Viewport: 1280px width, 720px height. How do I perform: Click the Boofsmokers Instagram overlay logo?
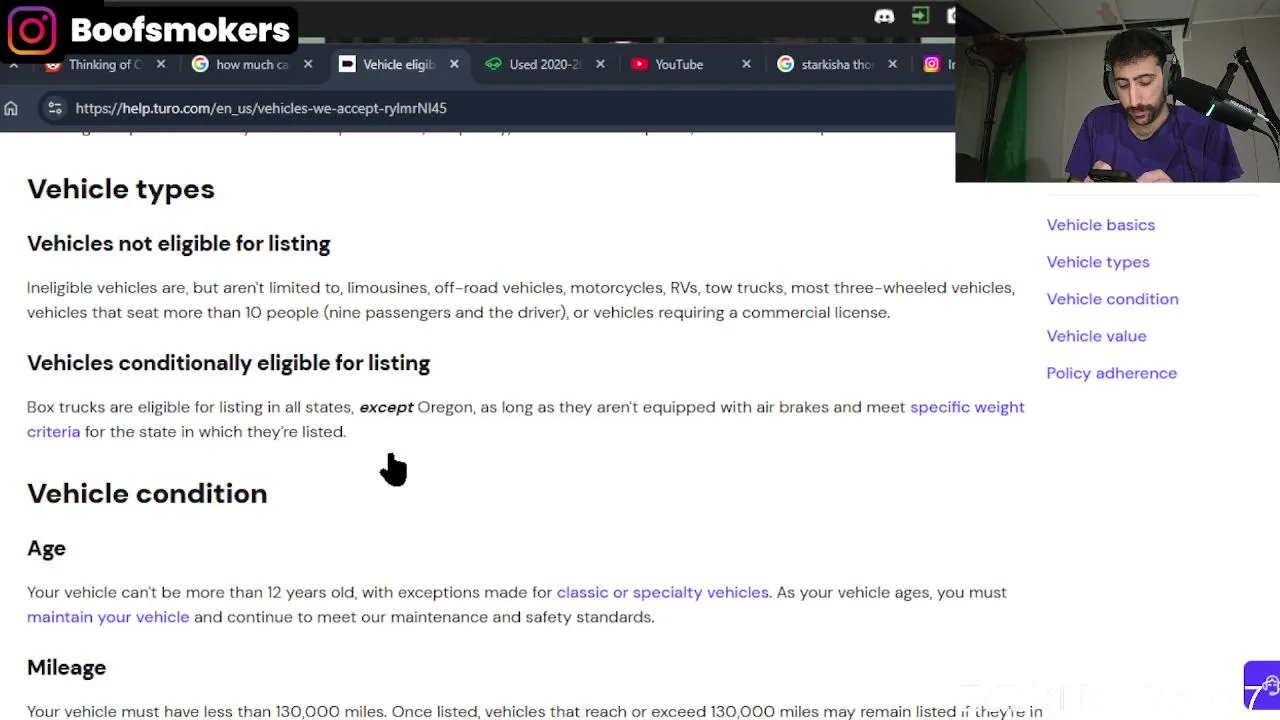[x=31, y=31]
